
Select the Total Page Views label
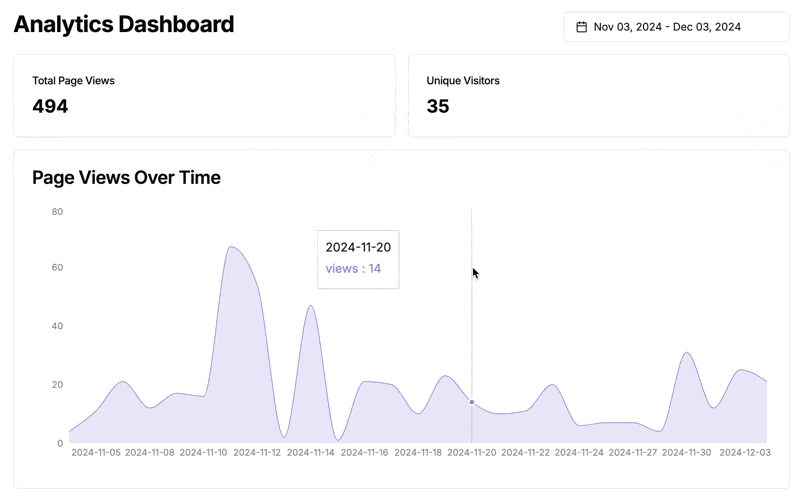click(73, 81)
